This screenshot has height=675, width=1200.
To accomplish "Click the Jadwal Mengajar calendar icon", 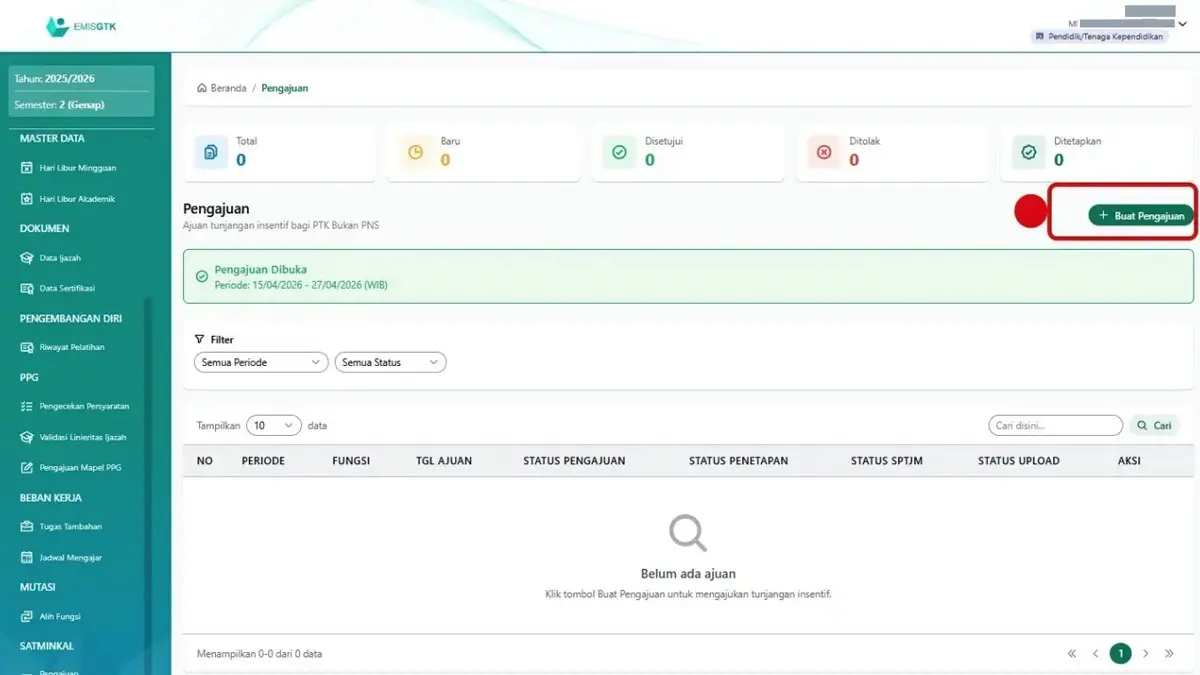I will (x=27, y=557).
